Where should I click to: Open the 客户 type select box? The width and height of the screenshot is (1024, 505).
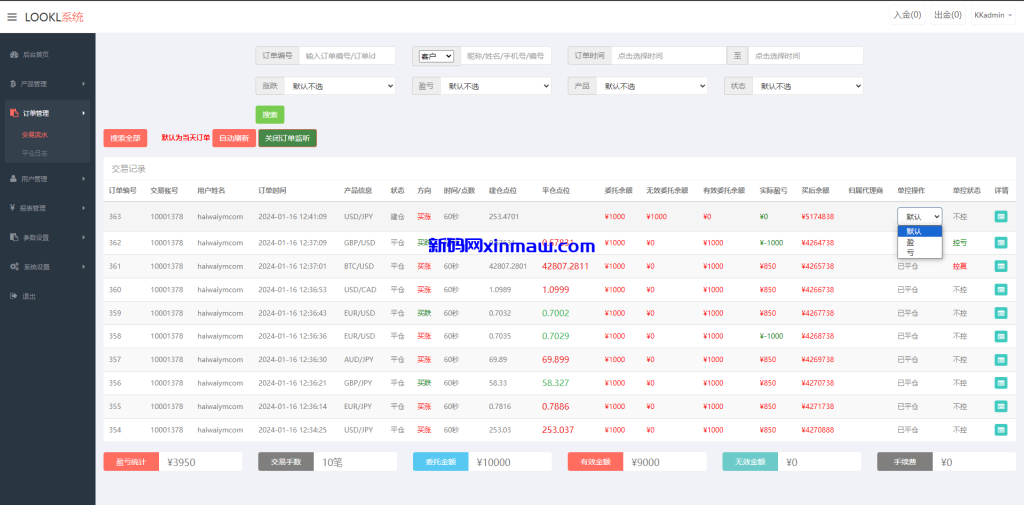point(436,56)
